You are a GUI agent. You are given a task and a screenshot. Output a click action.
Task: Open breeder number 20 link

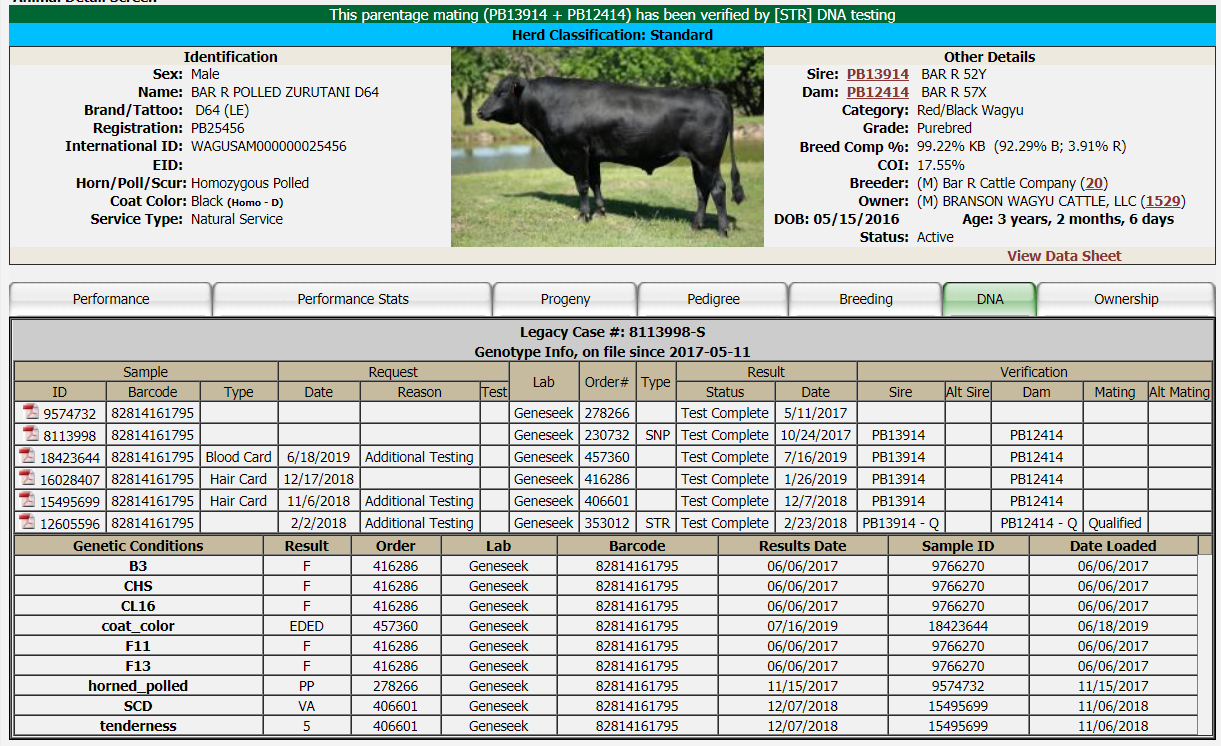click(x=1095, y=183)
